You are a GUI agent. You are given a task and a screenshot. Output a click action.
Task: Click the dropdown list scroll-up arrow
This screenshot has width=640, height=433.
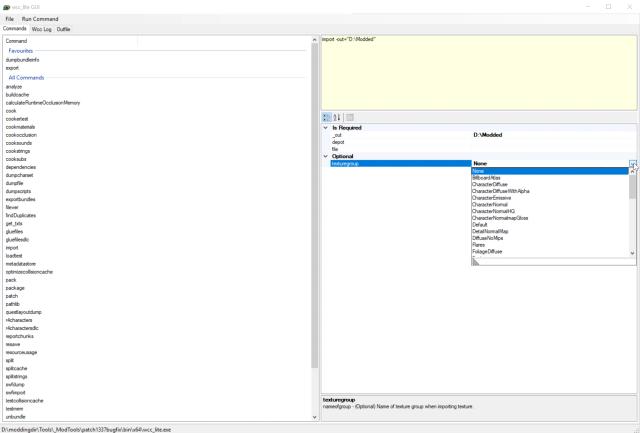point(632,171)
